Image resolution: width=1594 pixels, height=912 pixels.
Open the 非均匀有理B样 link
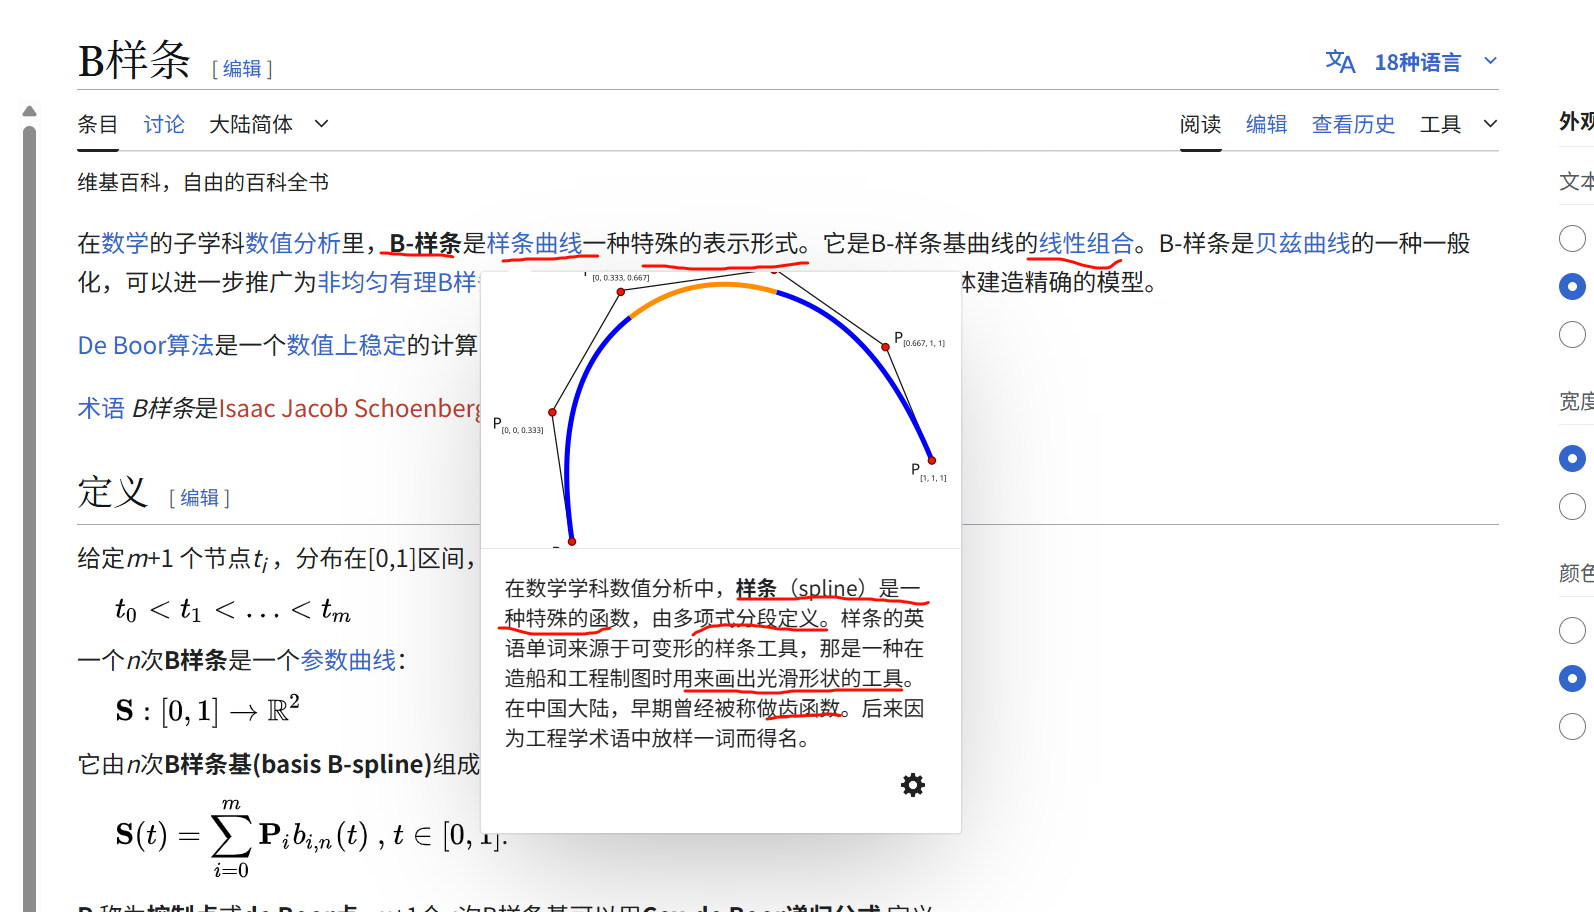398,283
